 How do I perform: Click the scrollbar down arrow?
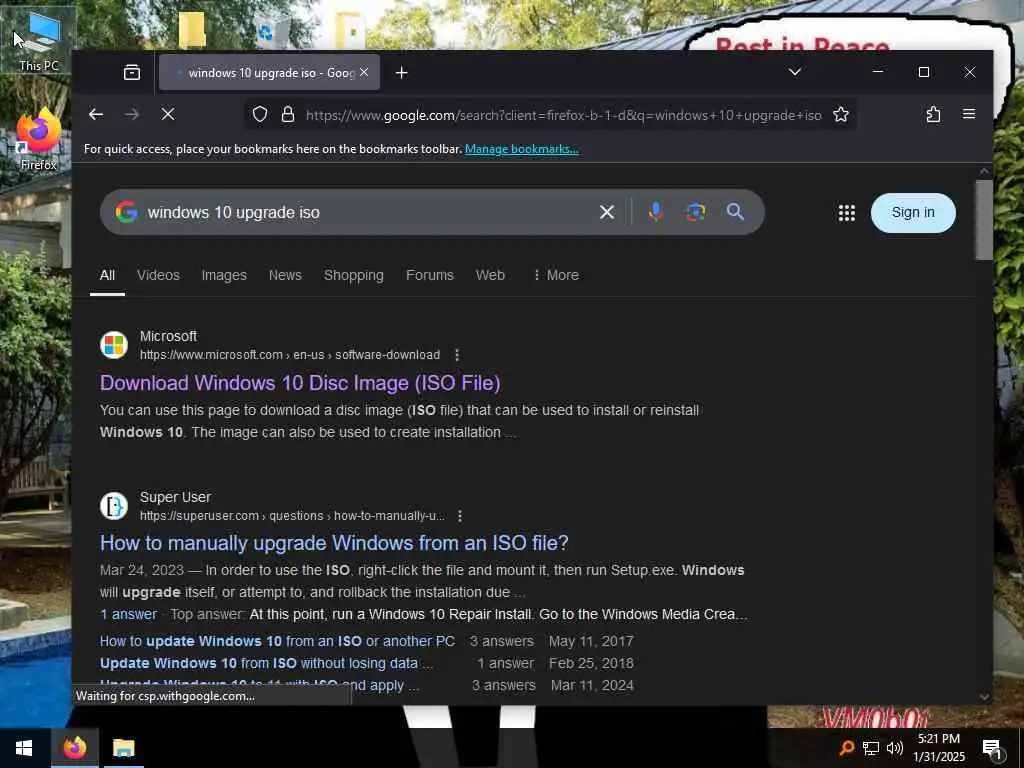tap(984, 697)
